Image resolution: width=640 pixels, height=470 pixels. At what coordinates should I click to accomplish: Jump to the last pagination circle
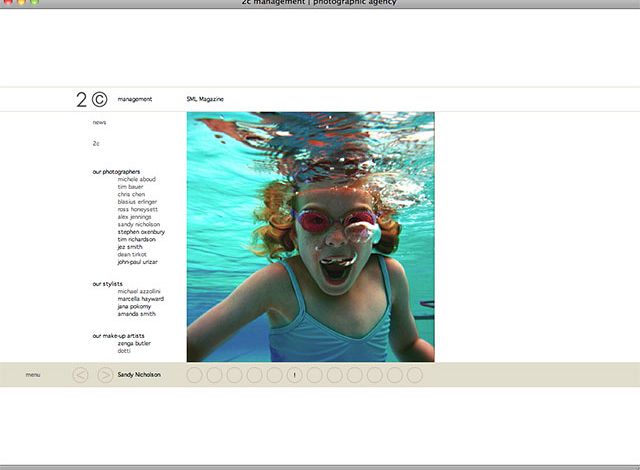(x=414, y=375)
